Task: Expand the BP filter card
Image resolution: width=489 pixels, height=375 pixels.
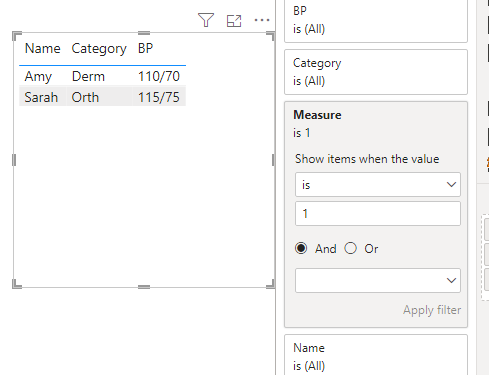Action: (x=376, y=21)
